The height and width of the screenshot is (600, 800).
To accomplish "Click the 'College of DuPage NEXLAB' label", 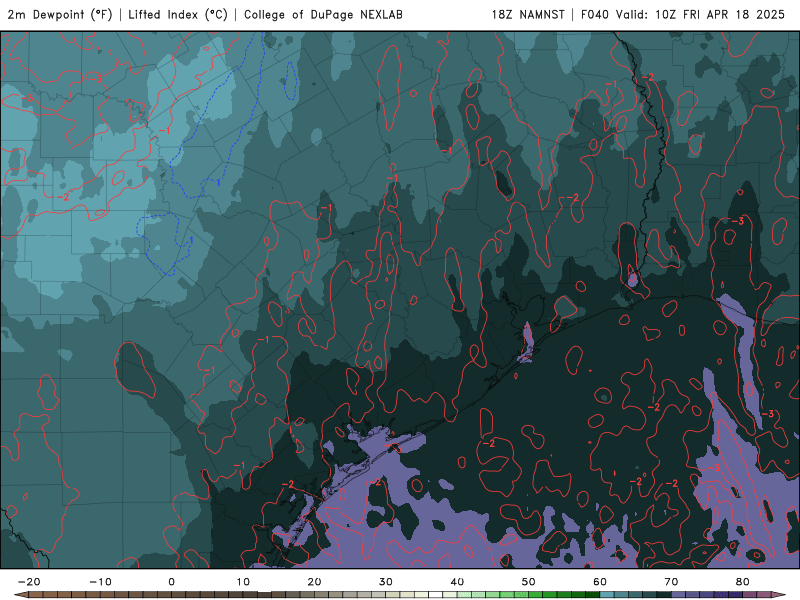I will [x=323, y=14].
